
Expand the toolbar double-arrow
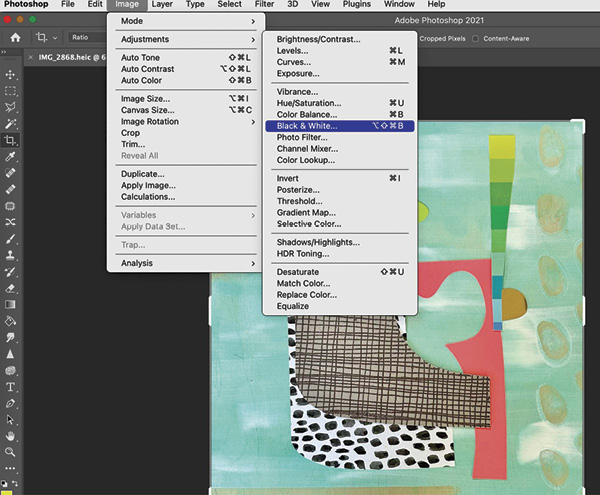(3, 52)
